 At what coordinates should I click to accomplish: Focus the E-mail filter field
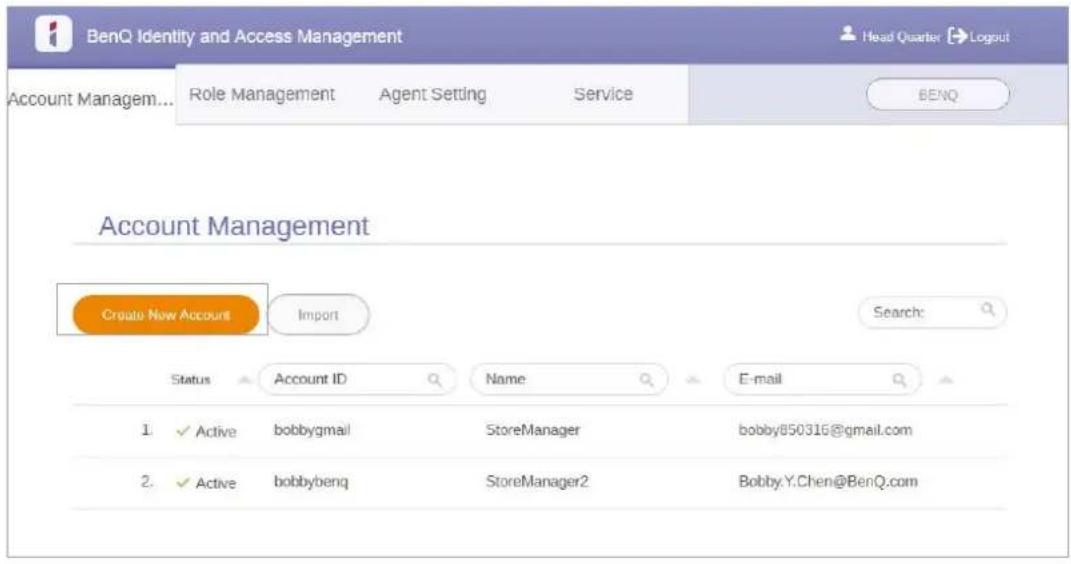click(822, 380)
